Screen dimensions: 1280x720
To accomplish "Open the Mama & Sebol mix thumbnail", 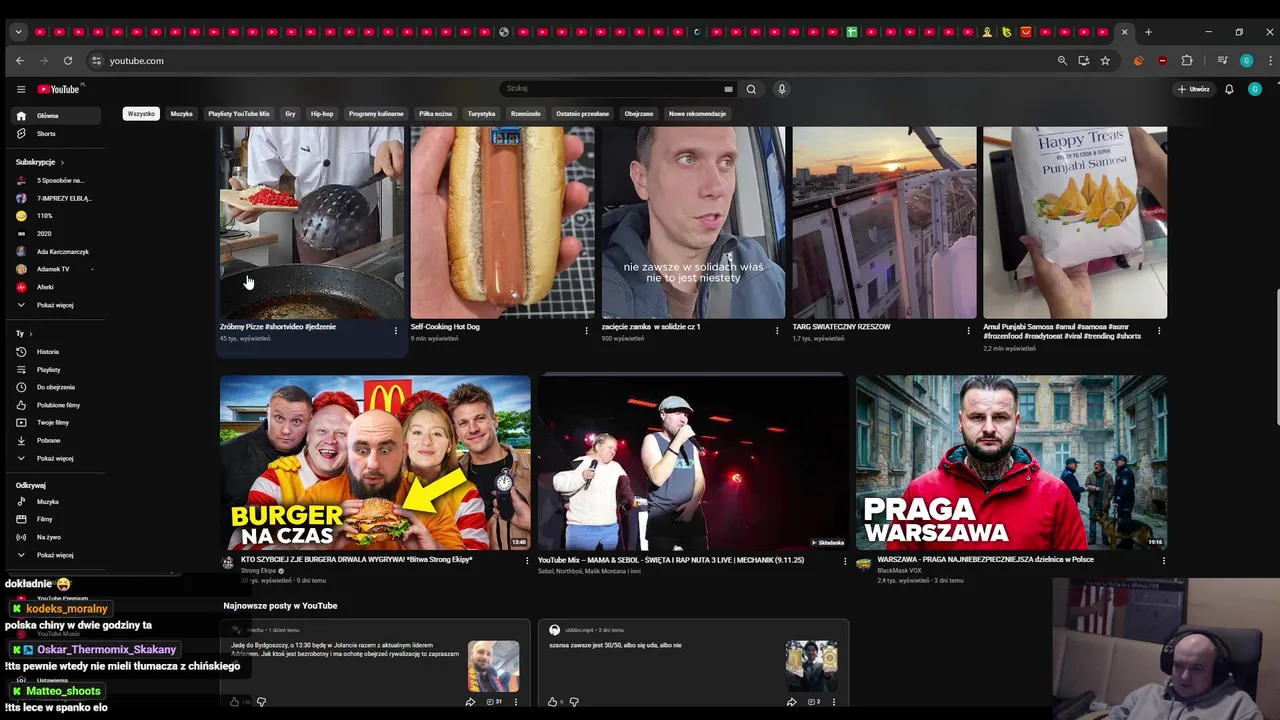I will click(x=693, y=463).
